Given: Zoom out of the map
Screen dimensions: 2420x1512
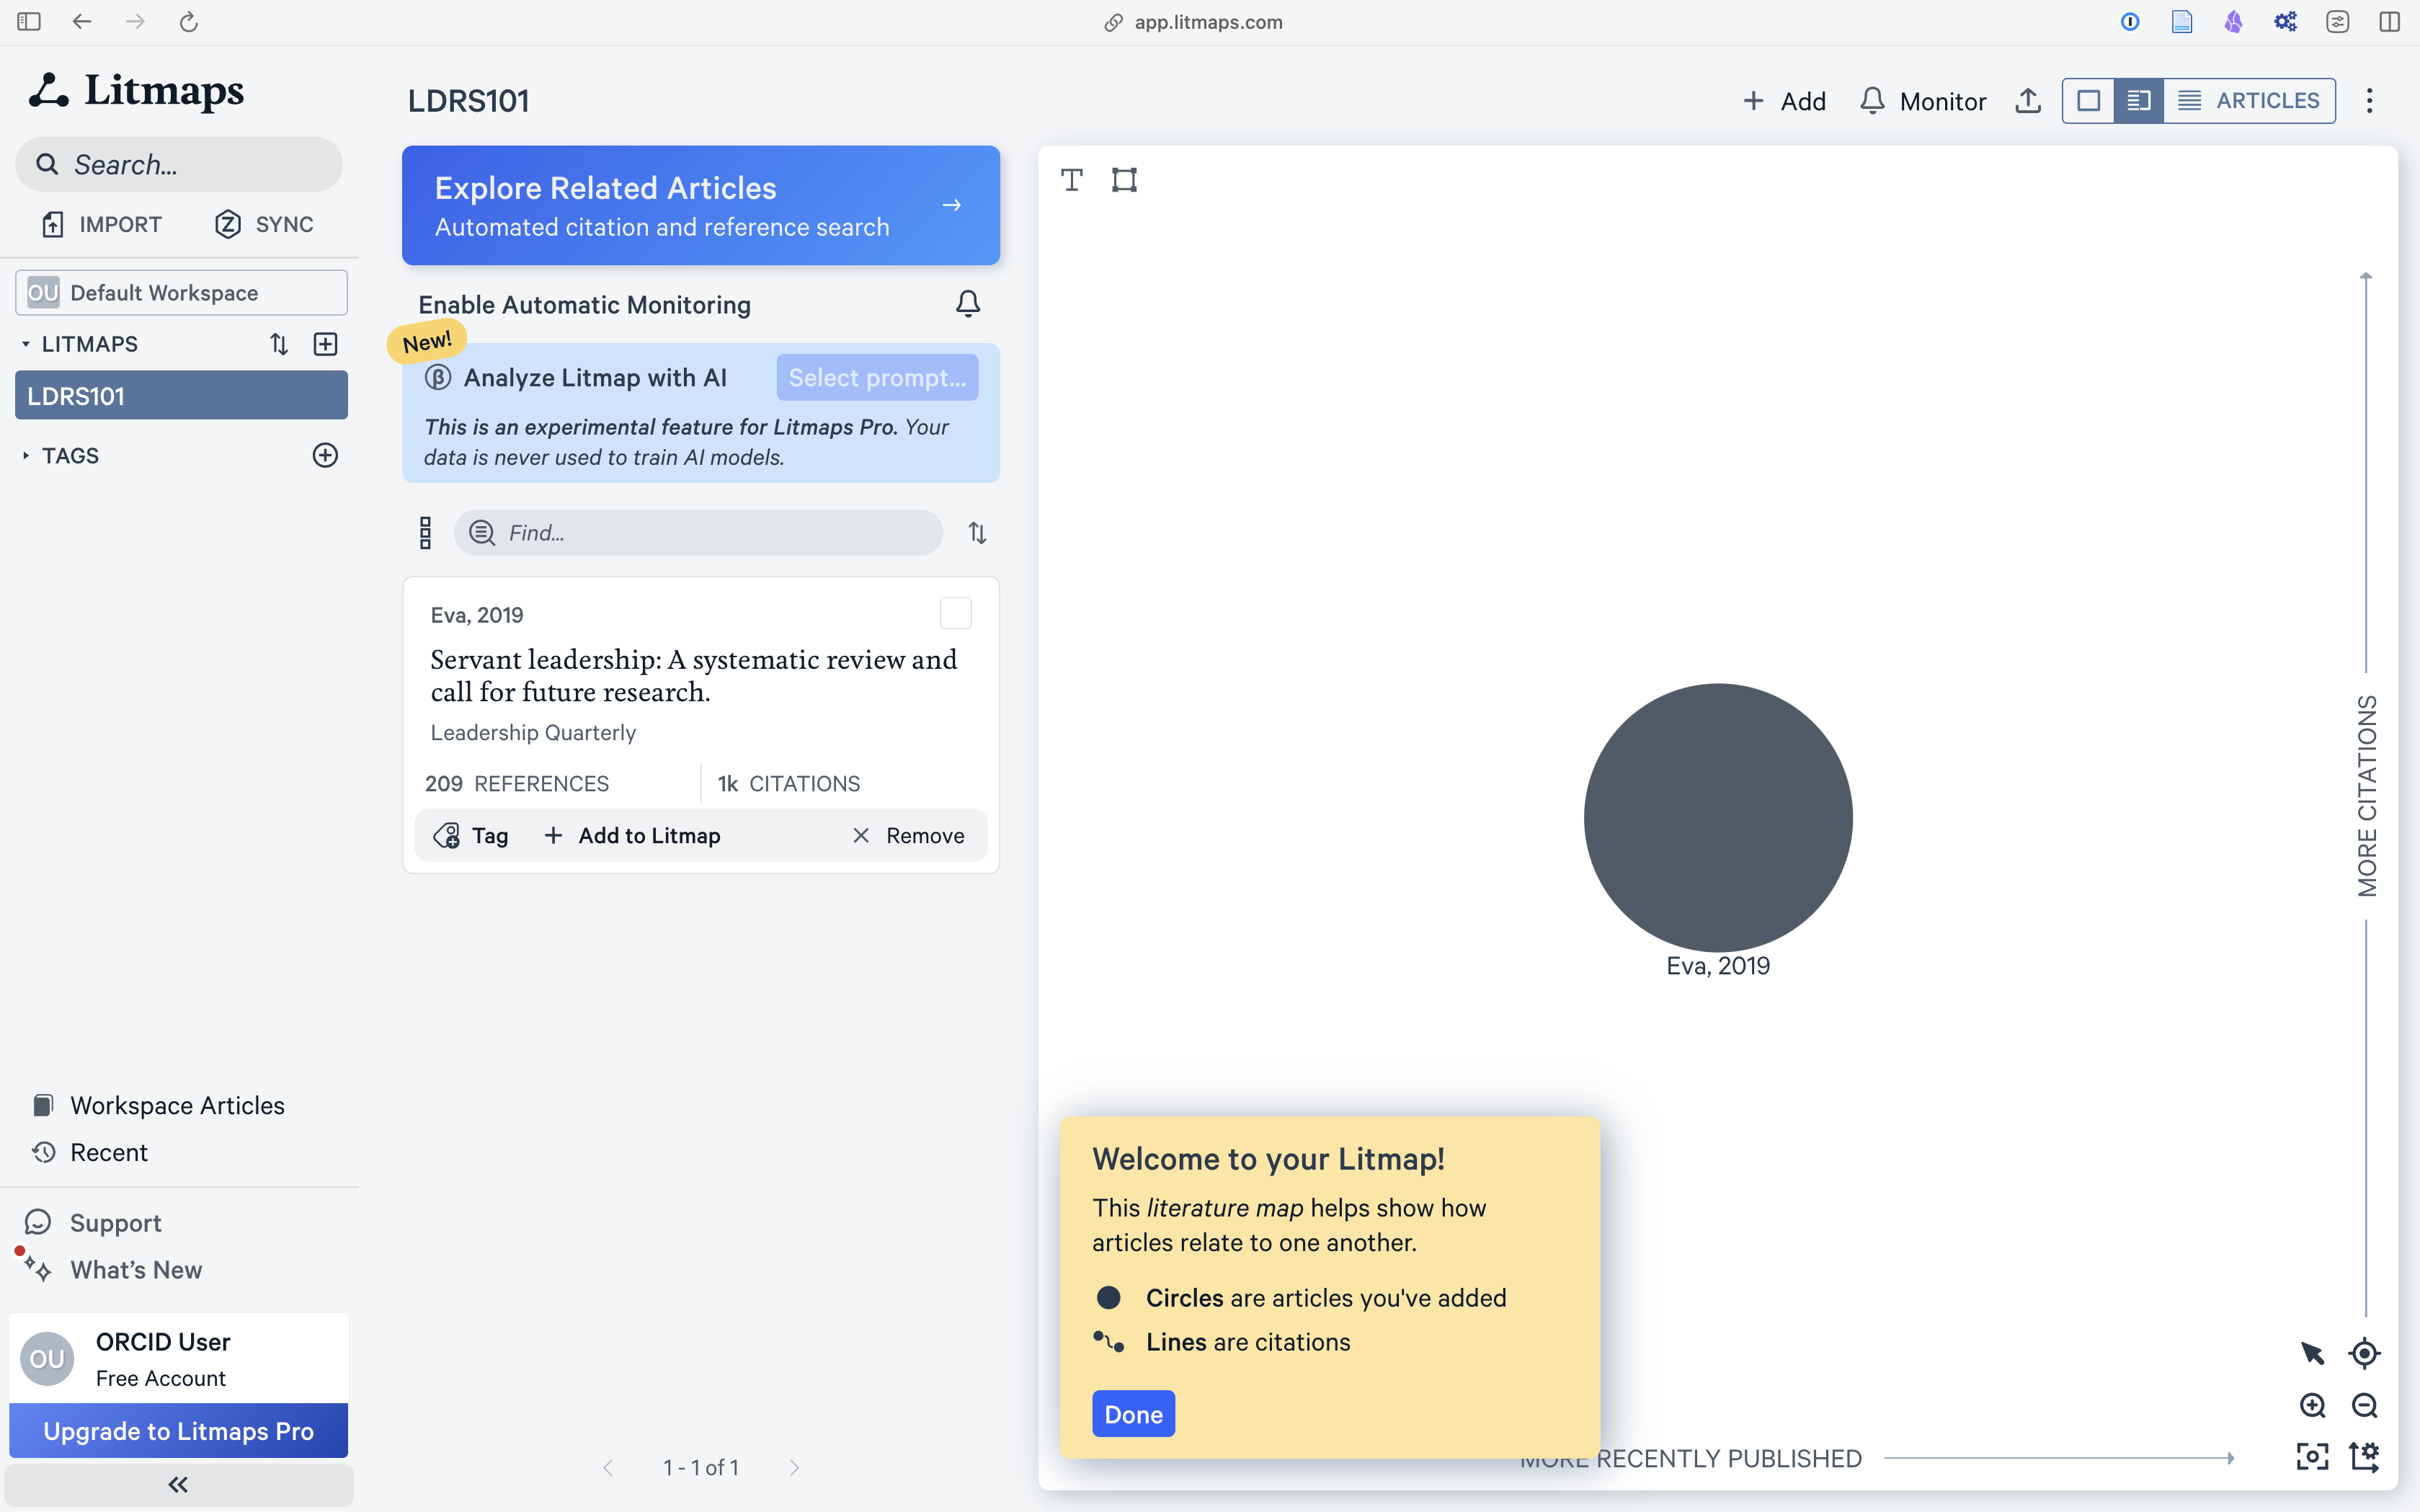Looking at the screenshot, I should pos(2364,1405).
